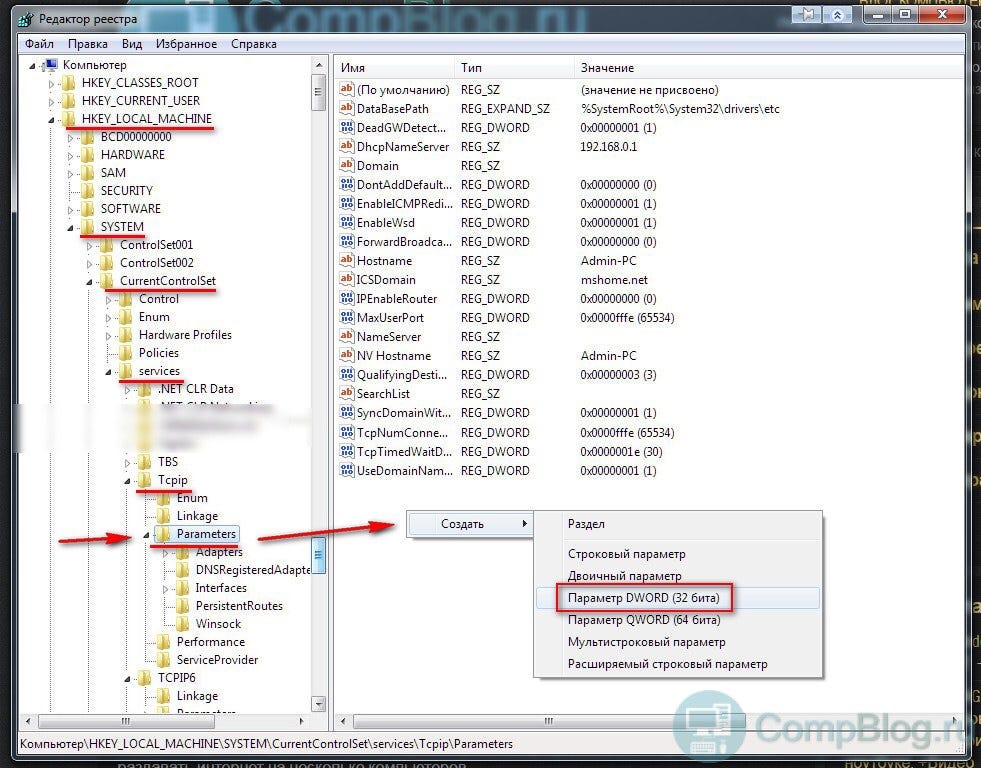Click the HKEY_CLASSES_ROOT folder icon

(x=69, y=83)
